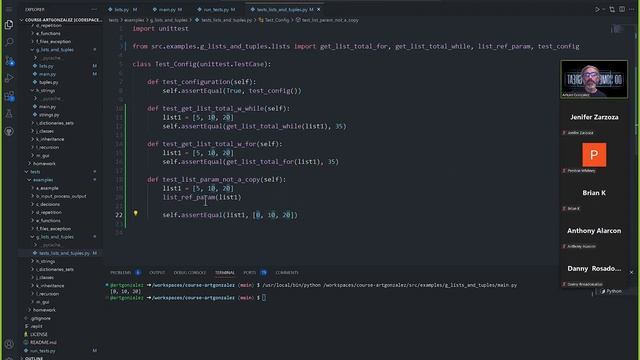
Task: Open the Extensions view
Action: click(9, 96)
